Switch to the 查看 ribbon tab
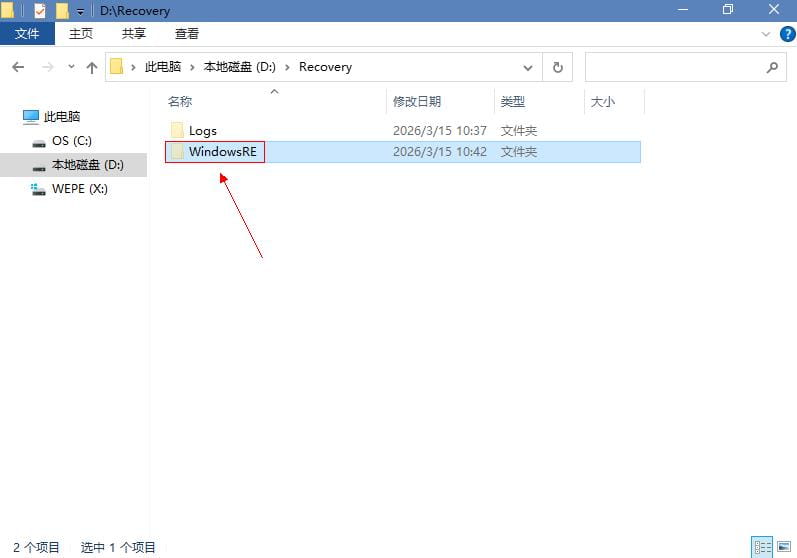Viewport: 797px width, 558px height. 187,34
